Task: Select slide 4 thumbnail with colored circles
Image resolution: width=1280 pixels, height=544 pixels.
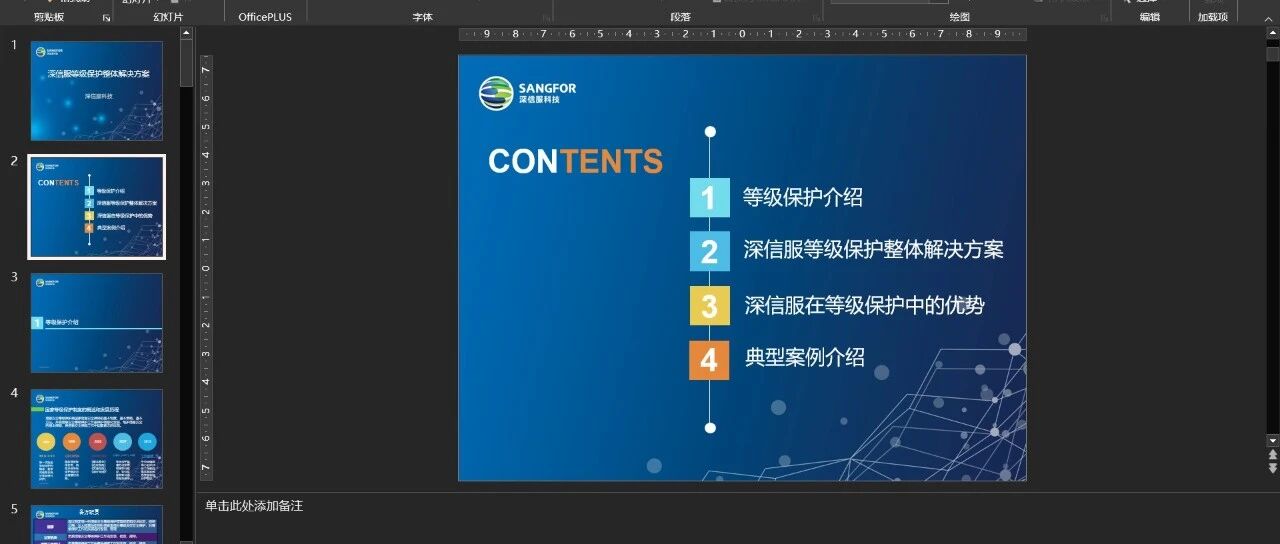Action: click(x=97, y=439)
